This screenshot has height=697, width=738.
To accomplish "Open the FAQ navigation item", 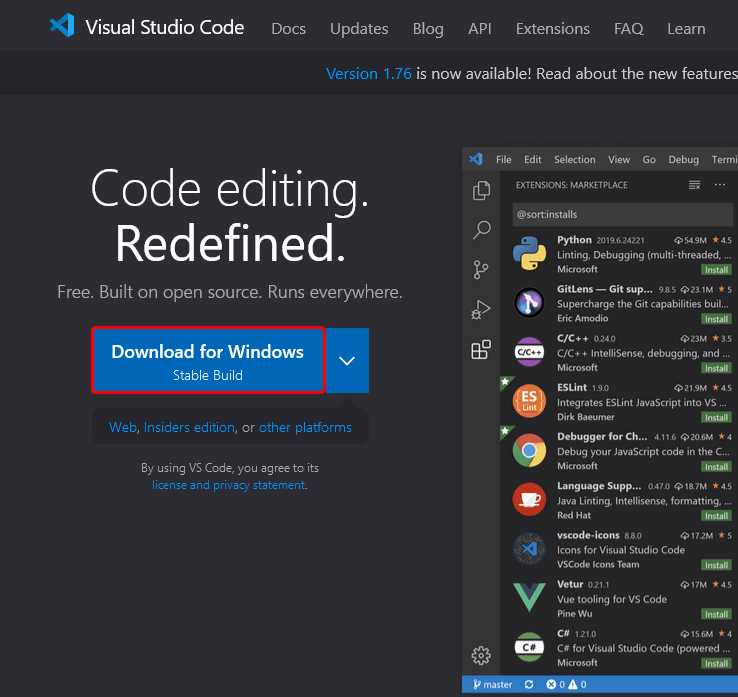I will 628,29.
